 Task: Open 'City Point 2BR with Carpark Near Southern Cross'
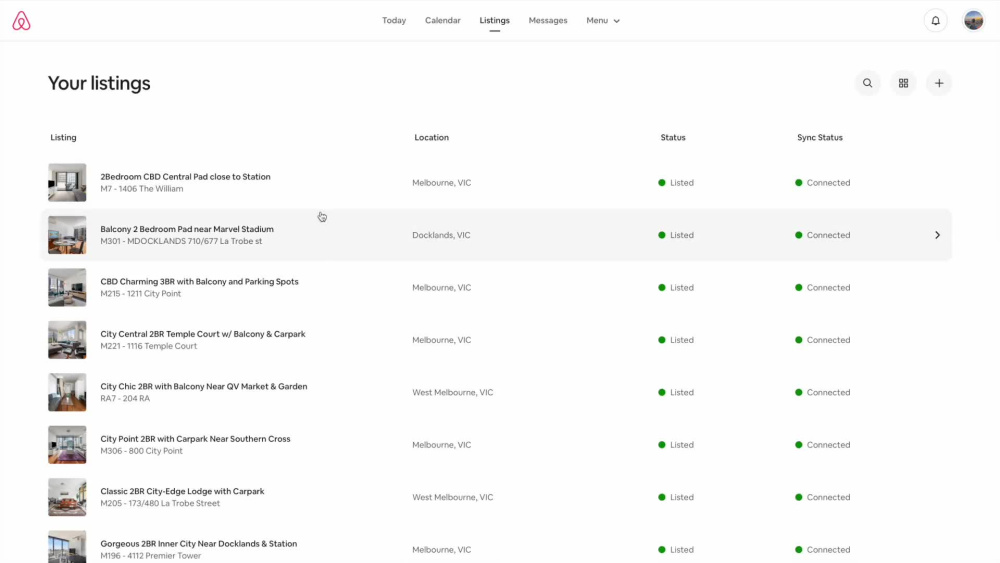195,439
